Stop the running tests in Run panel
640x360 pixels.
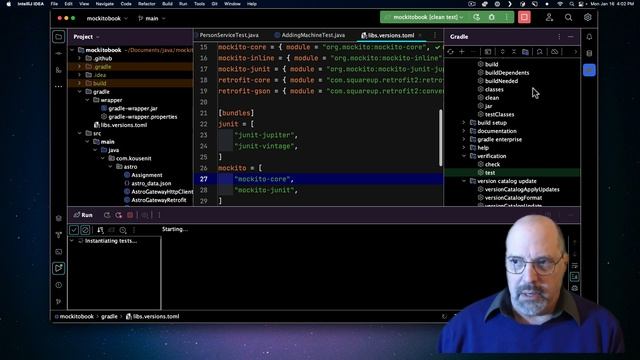point(130,215)
